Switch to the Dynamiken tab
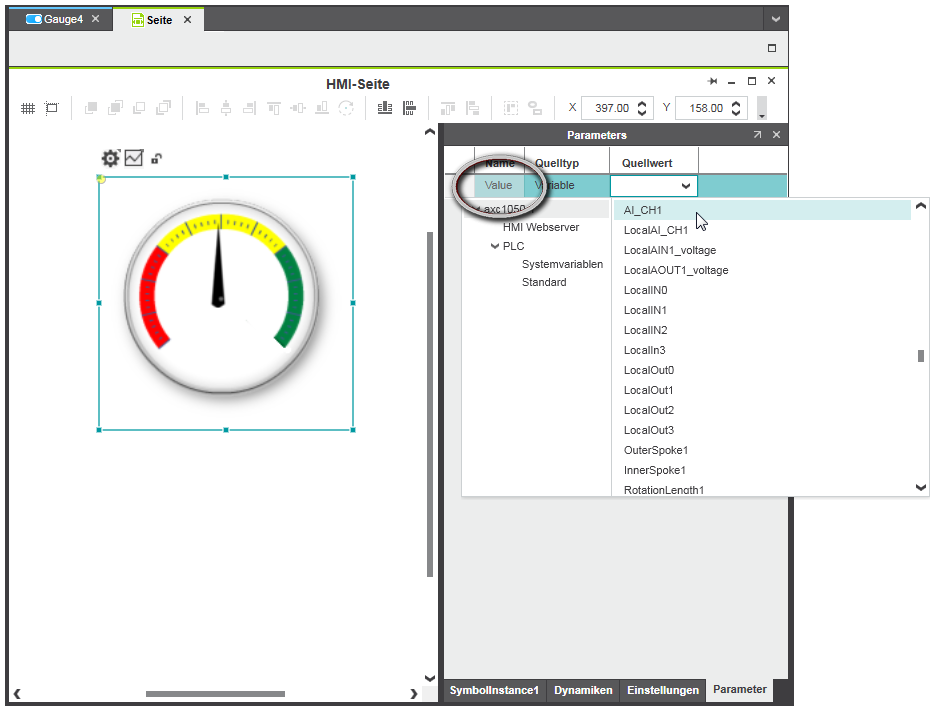The width and height of the screenshot is (935, 711). pyautogui.click(x=582, y=690)
